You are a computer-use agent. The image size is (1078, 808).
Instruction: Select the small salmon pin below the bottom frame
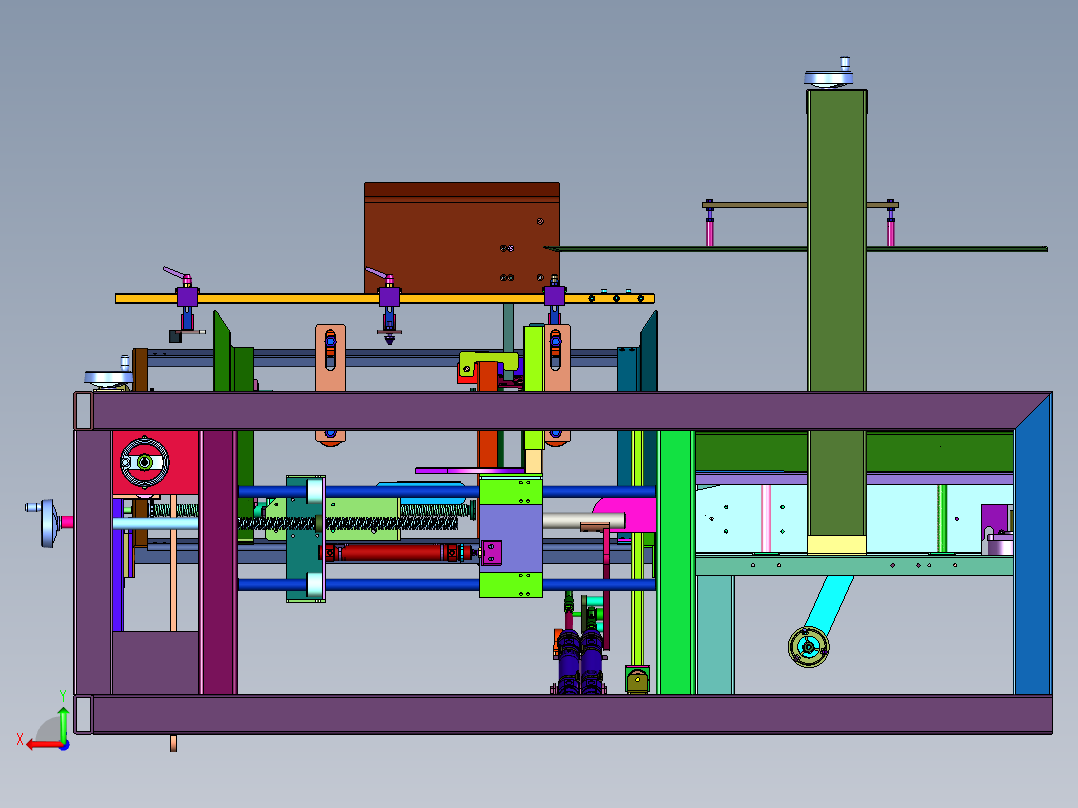[173, 743]
